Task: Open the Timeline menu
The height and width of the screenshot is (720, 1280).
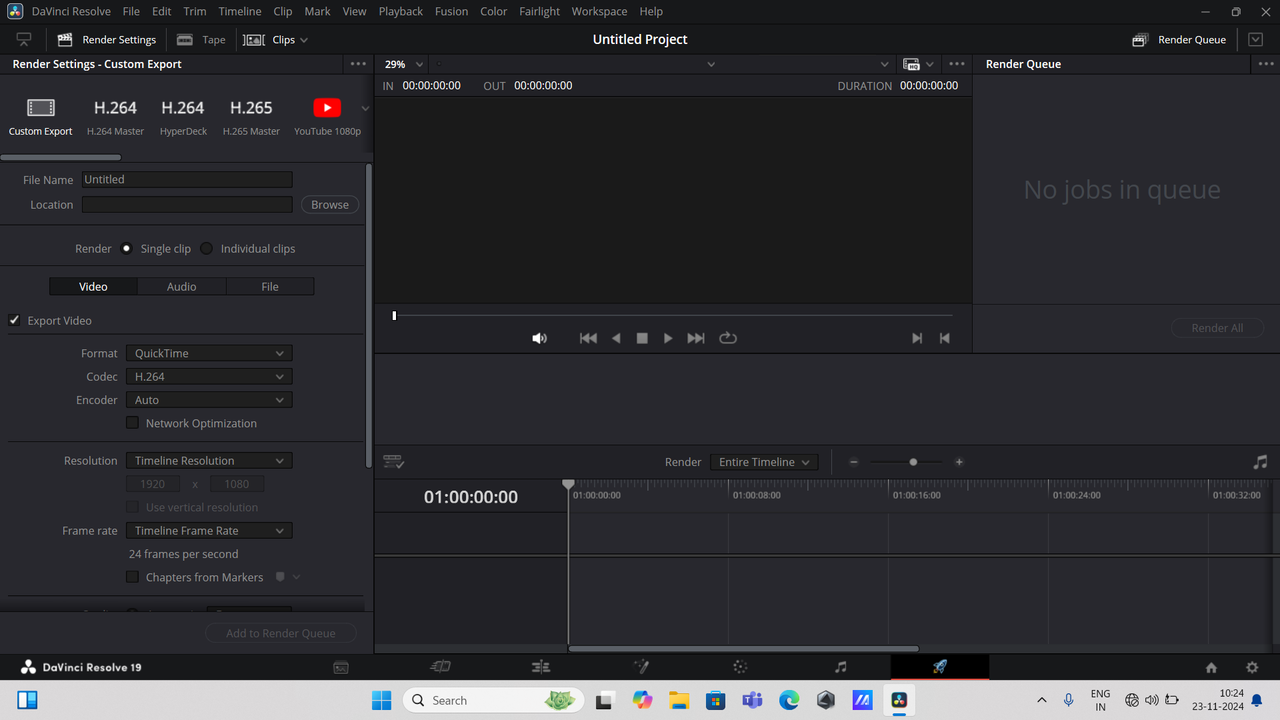Action: point(239,11)
